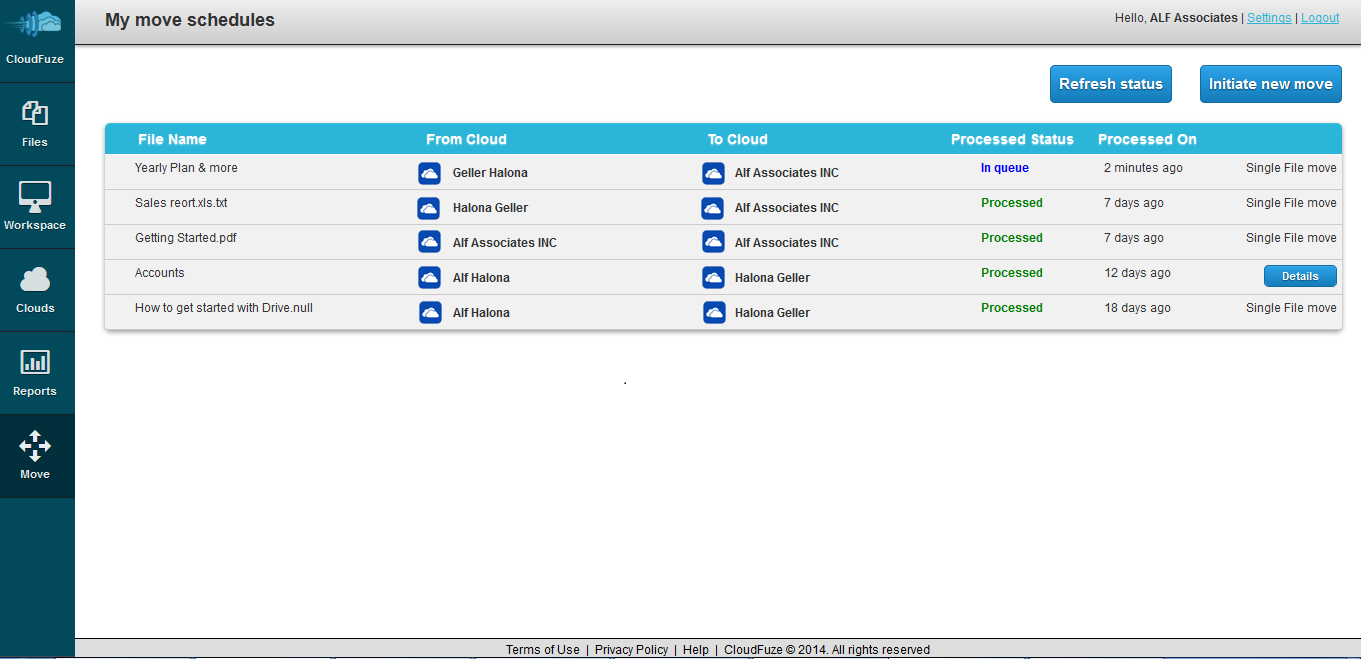The image size is (1366, 659).
Task: Click From Cloud icon for Yearly Plan row
Action: click(x=429, y=173)
